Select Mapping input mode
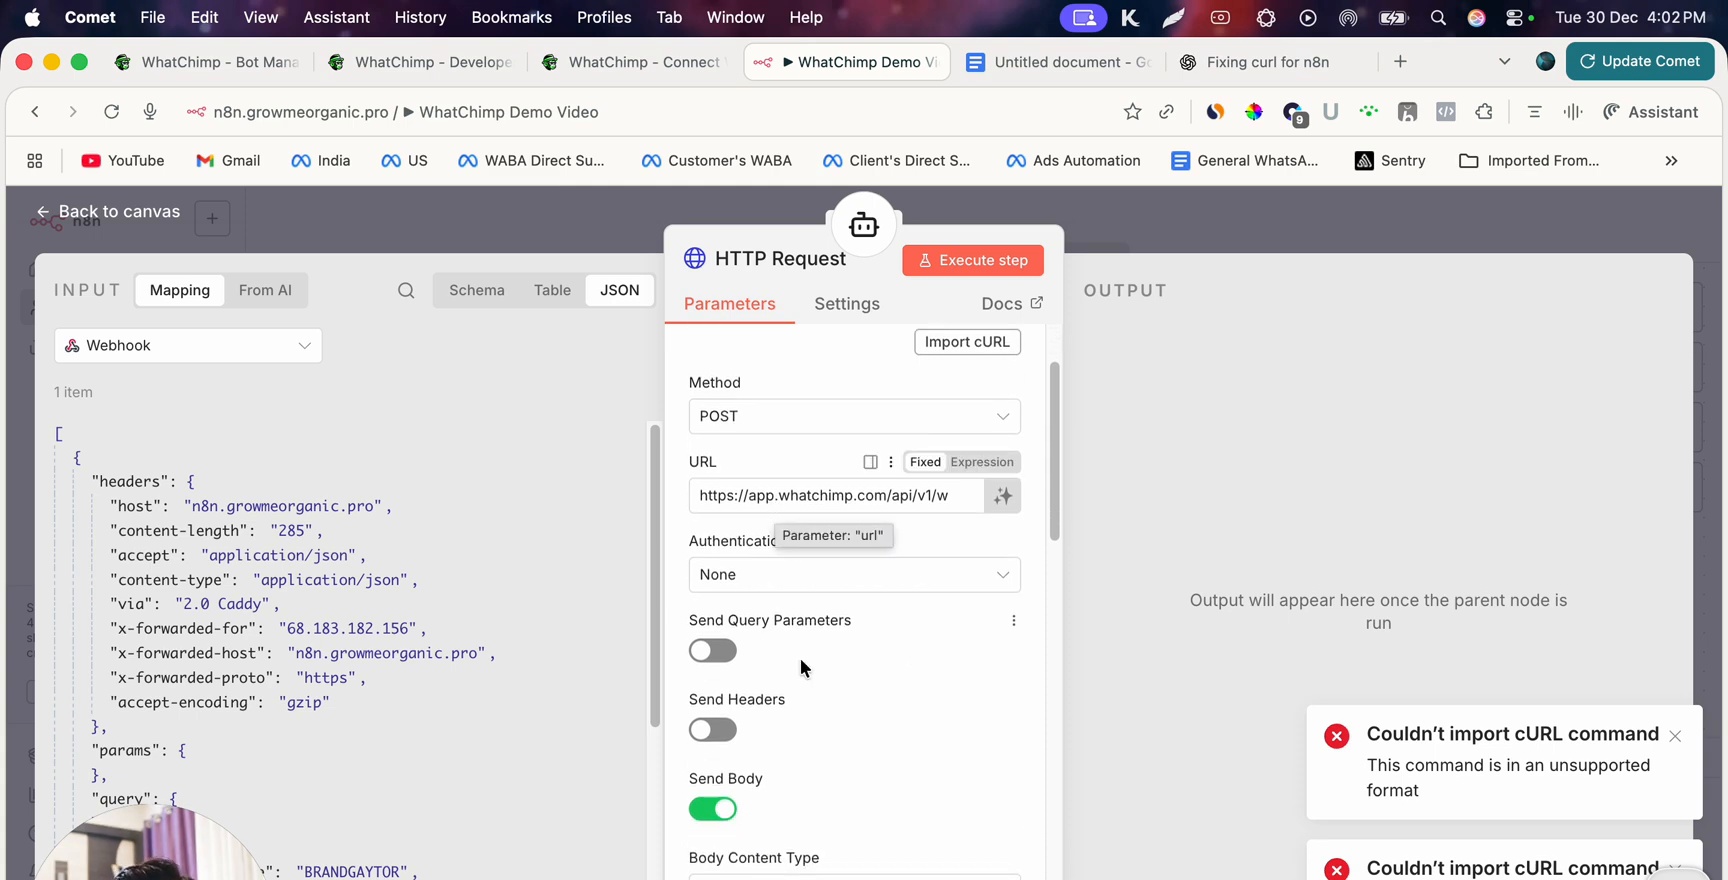1728x880 pixels. (x=180, y=290)
